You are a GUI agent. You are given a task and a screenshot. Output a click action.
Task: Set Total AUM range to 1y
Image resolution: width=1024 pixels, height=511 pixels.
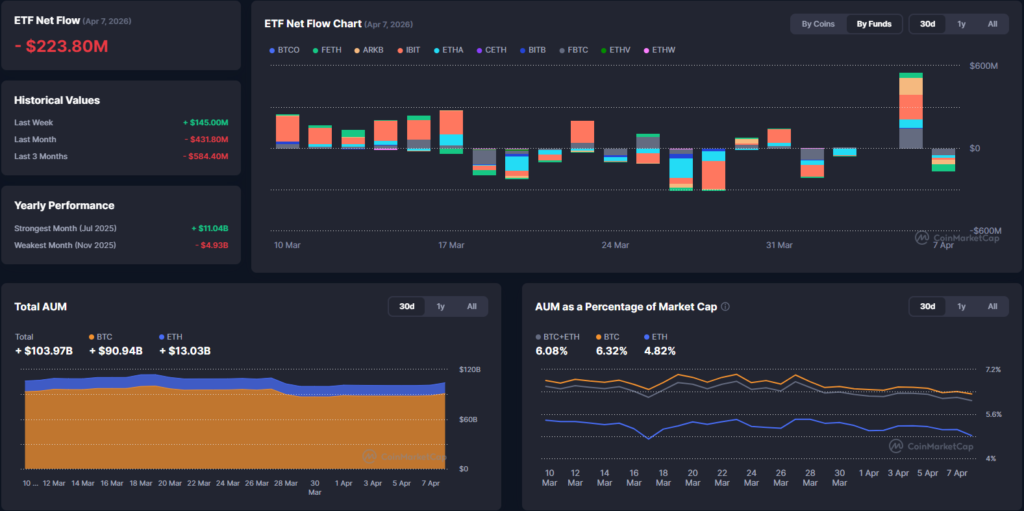pyautogui.click(x=440, y=306)
